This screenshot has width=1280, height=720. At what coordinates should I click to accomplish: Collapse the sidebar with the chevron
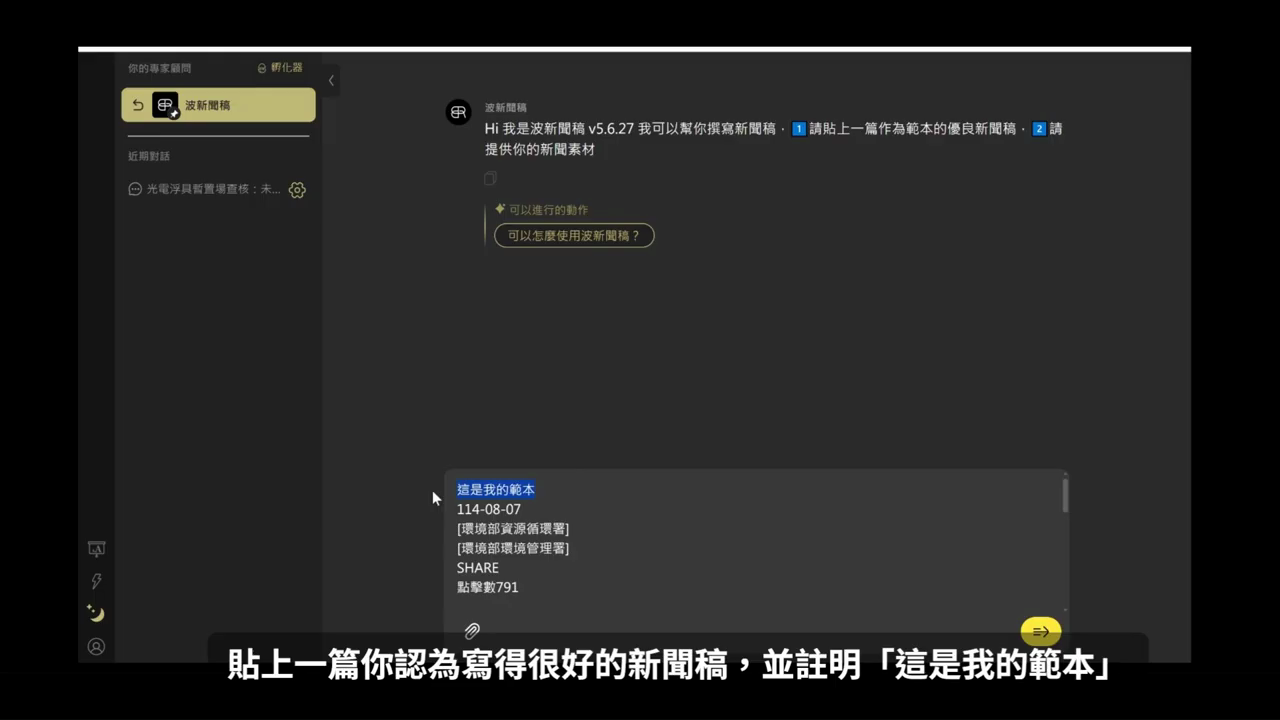(x=331, y=81)
